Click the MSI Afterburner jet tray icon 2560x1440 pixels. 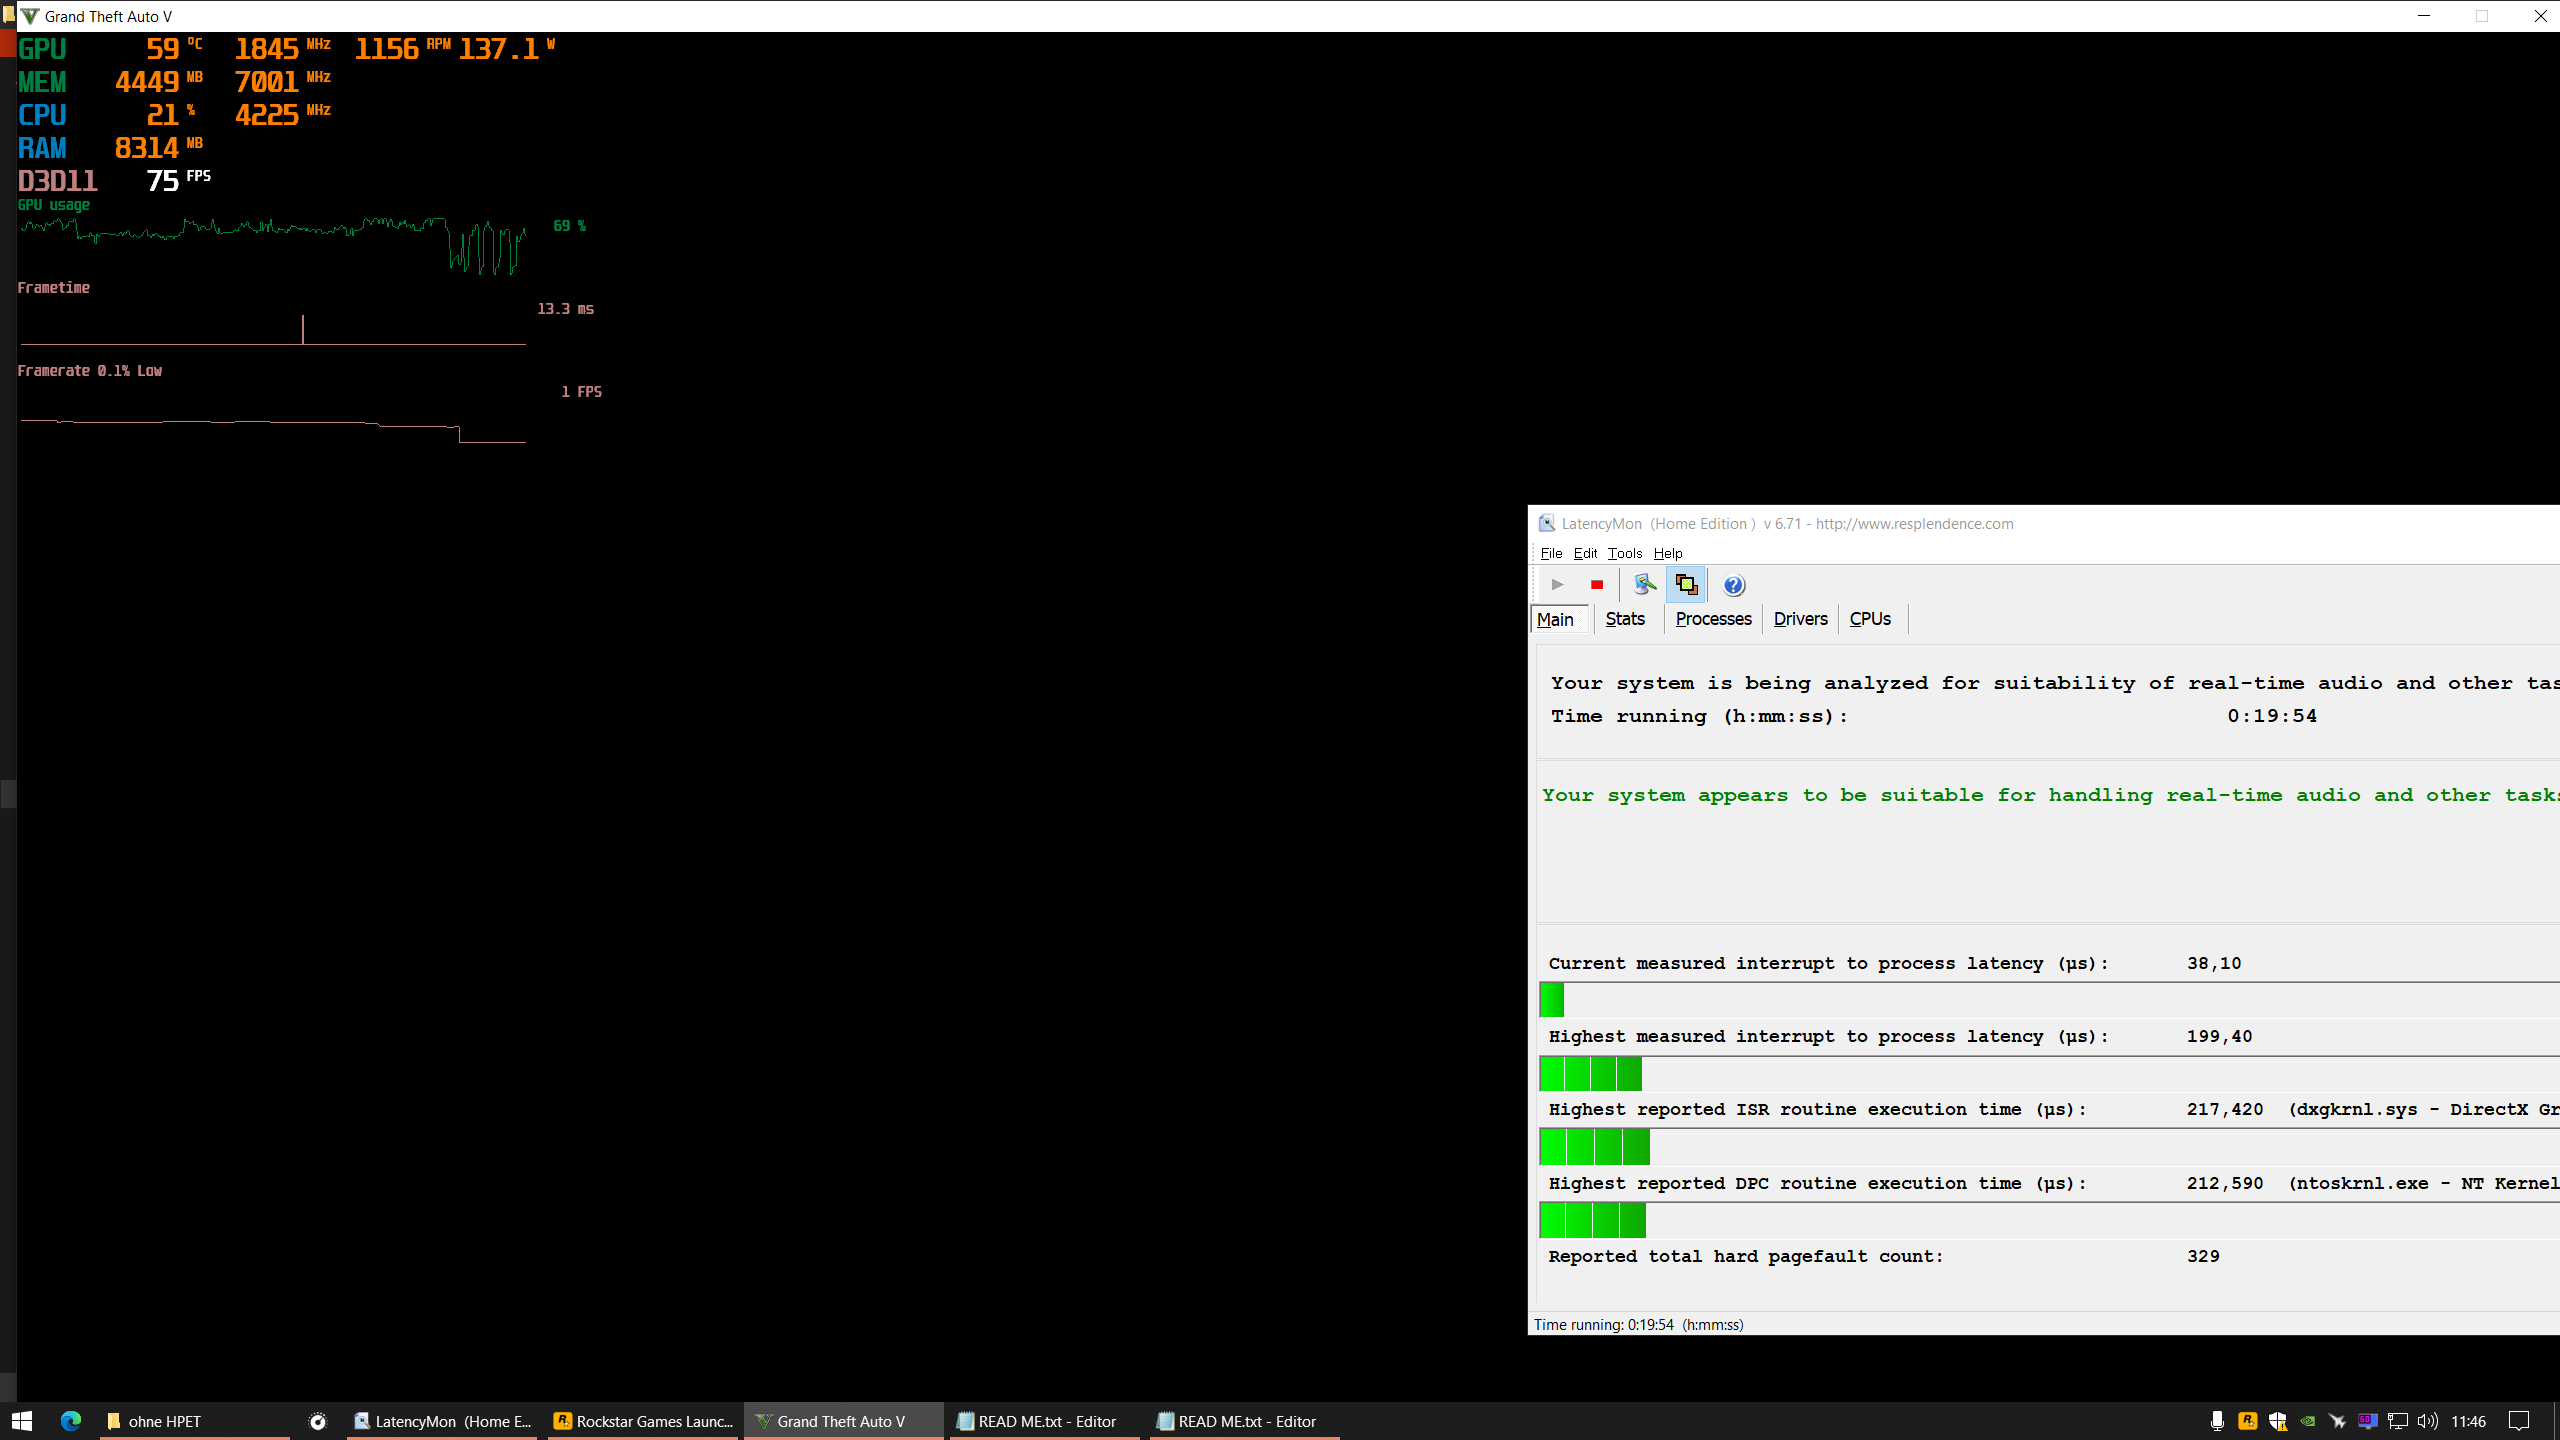[2337, 1421]
